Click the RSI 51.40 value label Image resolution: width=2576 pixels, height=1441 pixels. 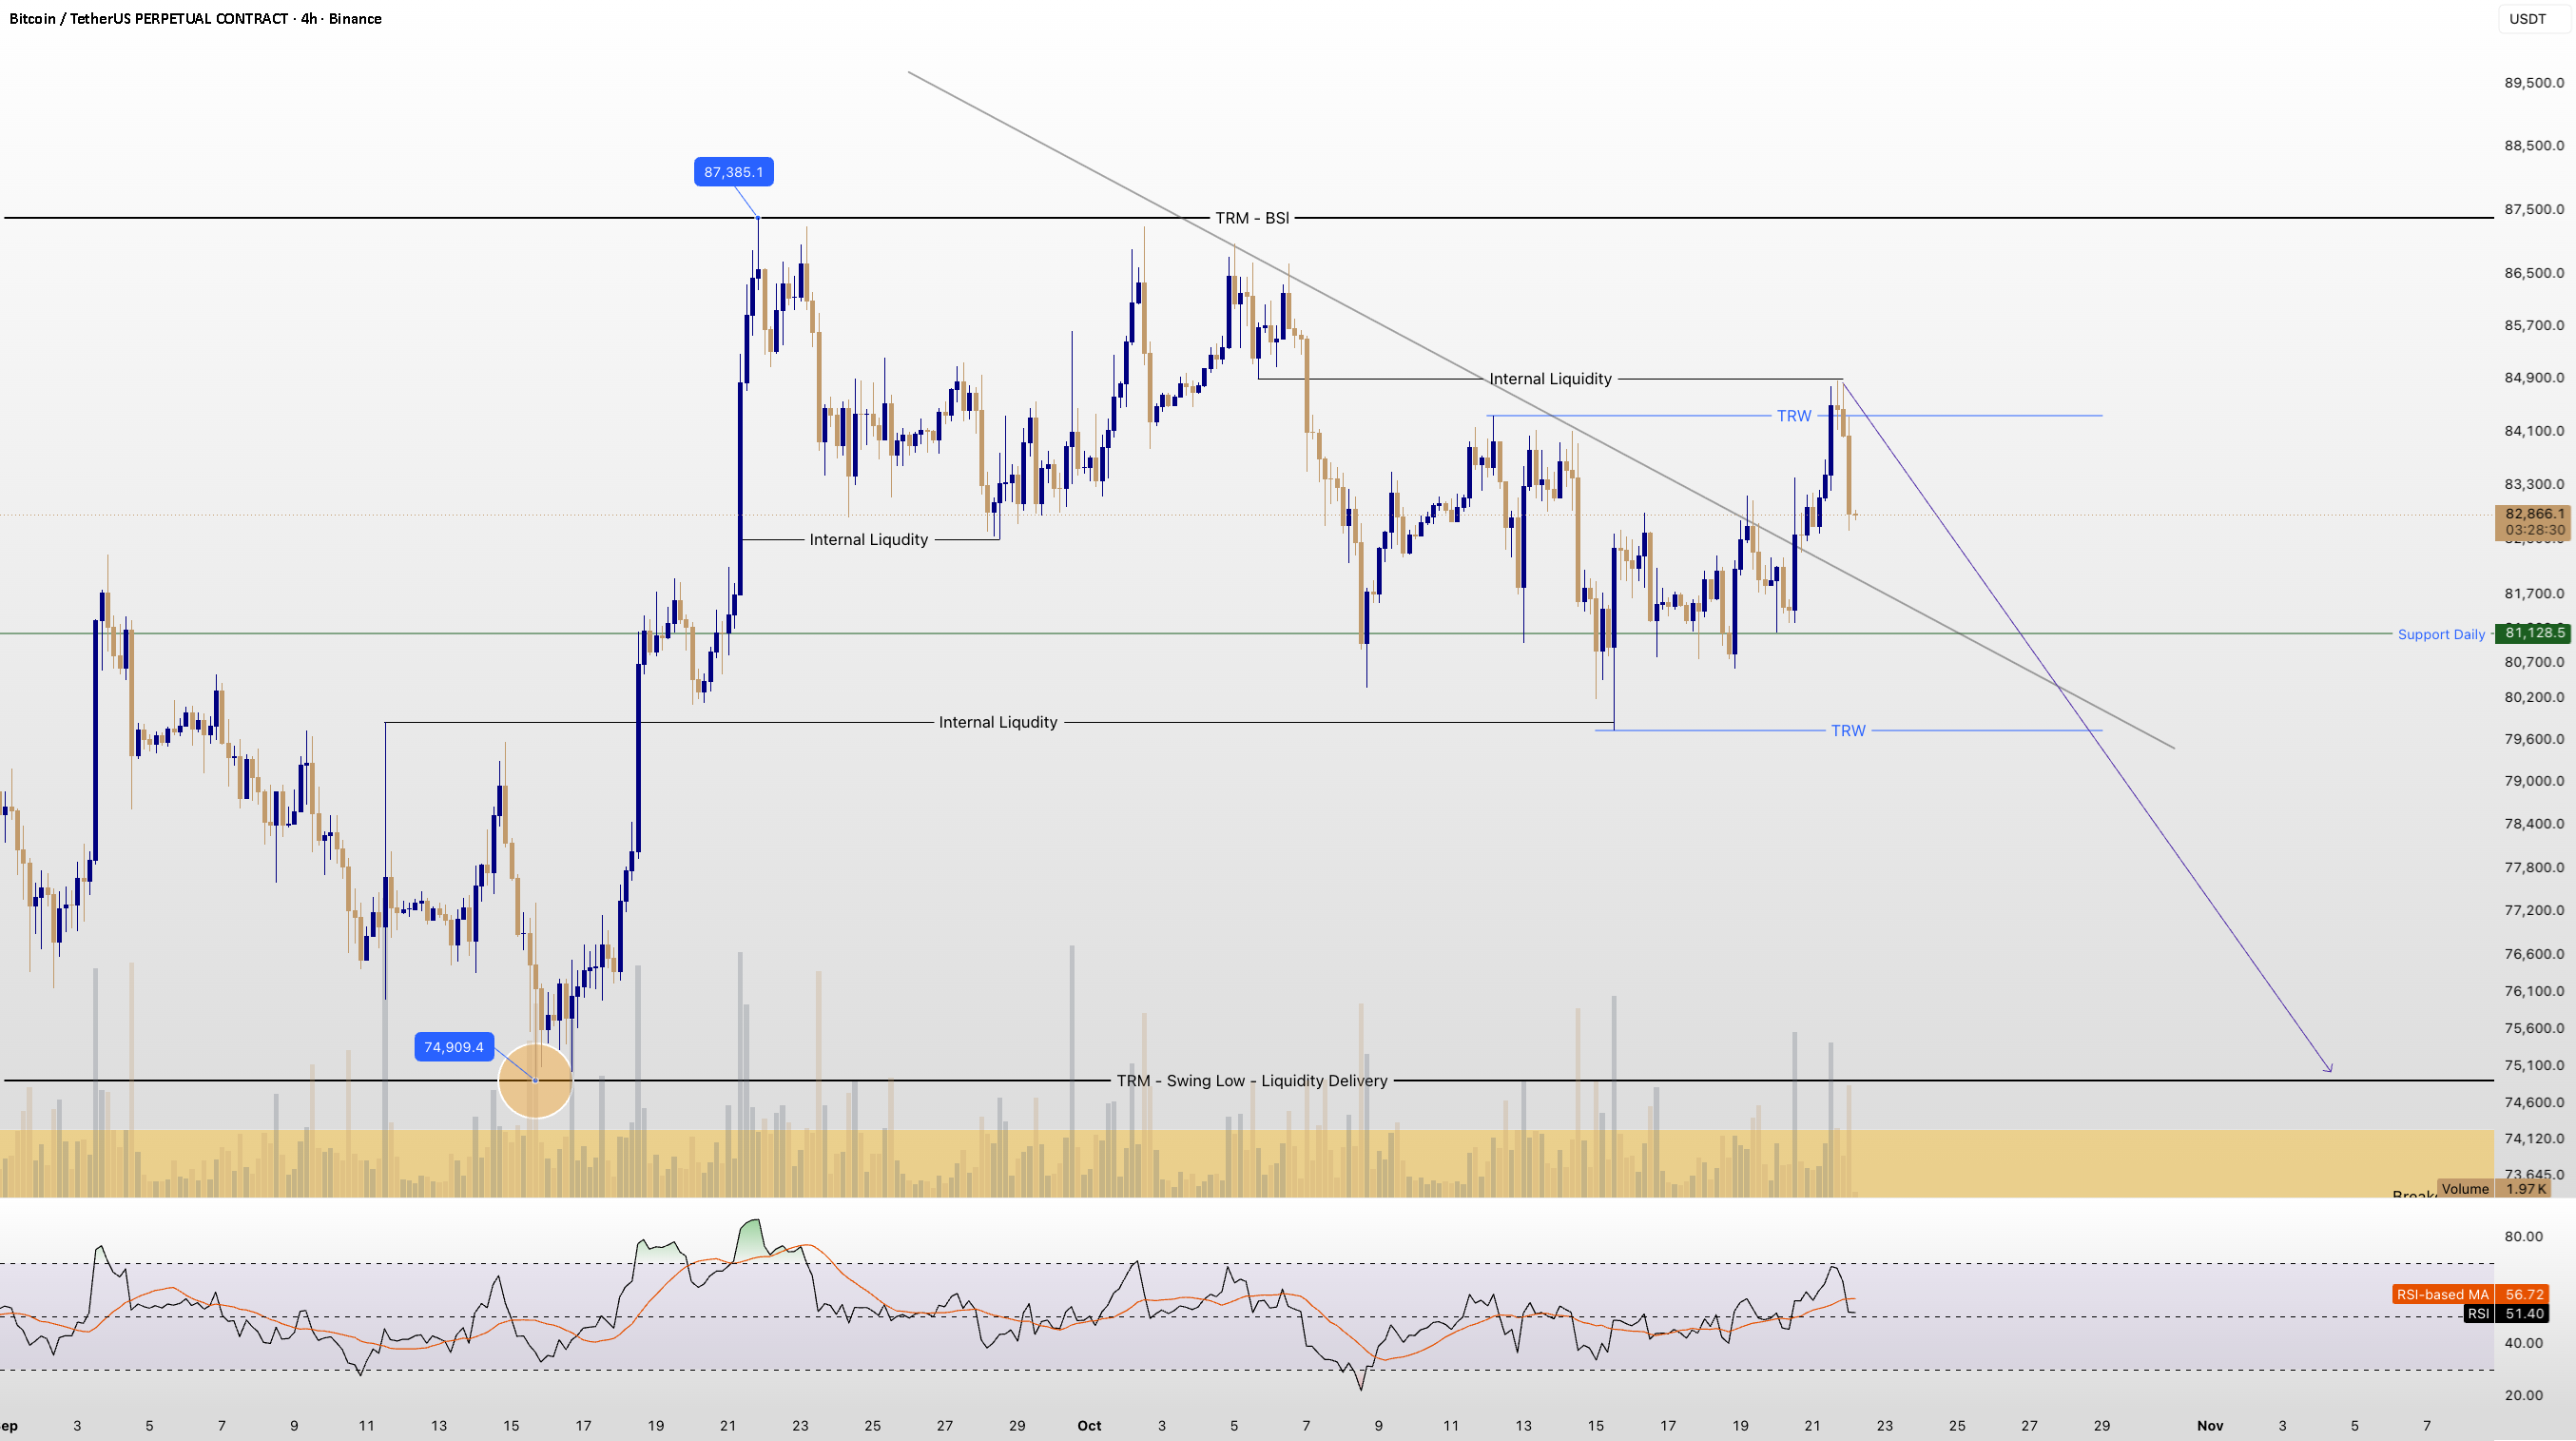pyautogui.click(x=2508, y=1313)
